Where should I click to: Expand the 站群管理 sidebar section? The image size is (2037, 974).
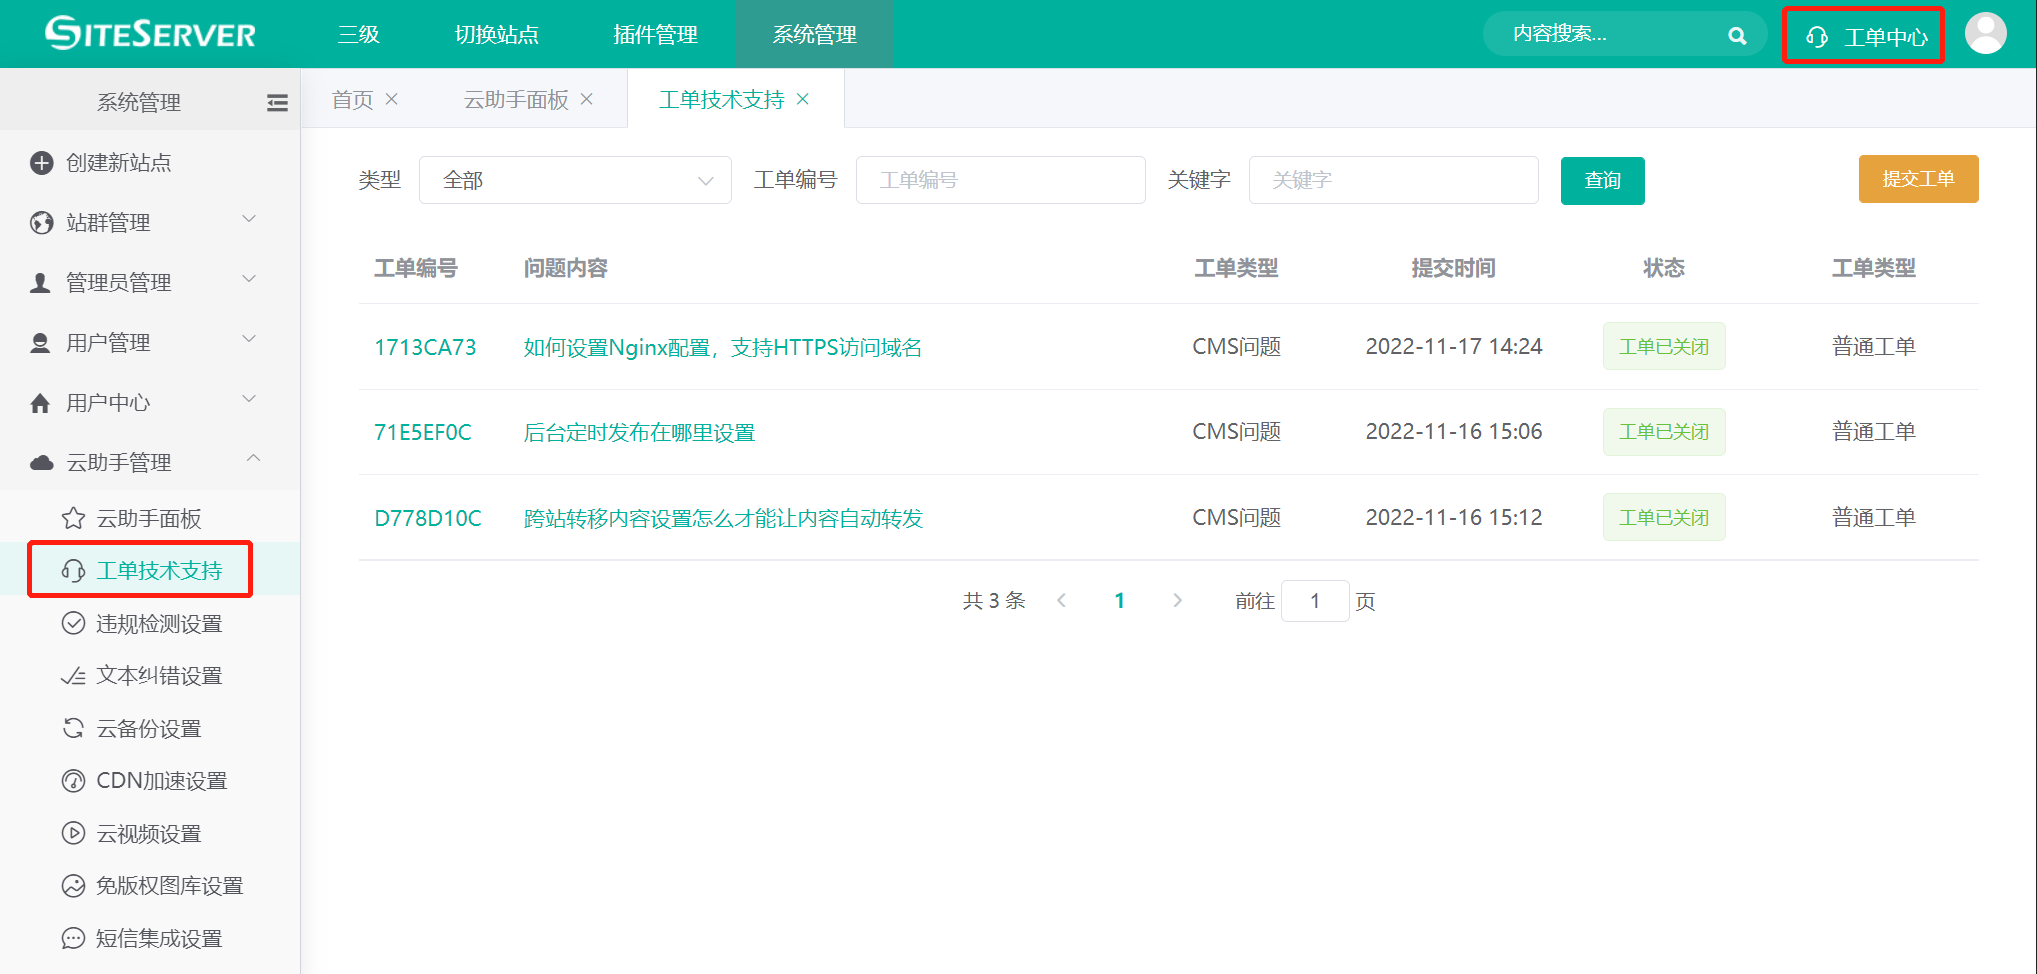coord(250,219)
